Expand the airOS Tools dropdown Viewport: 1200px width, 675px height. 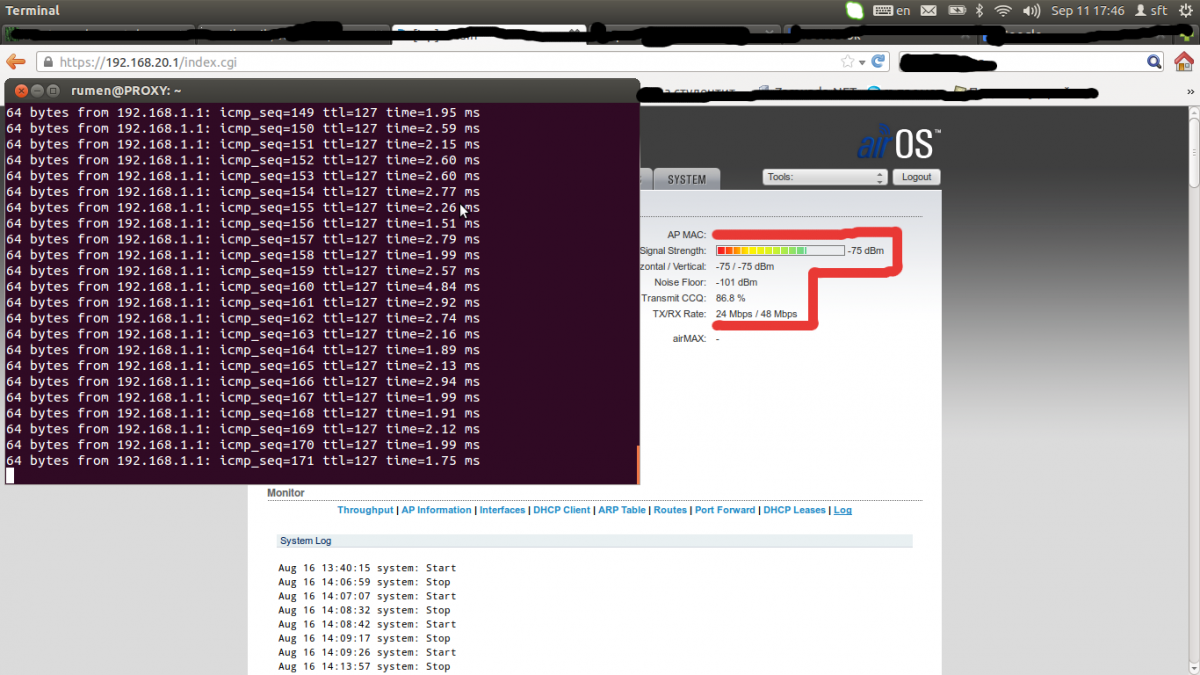coord(825,177)
